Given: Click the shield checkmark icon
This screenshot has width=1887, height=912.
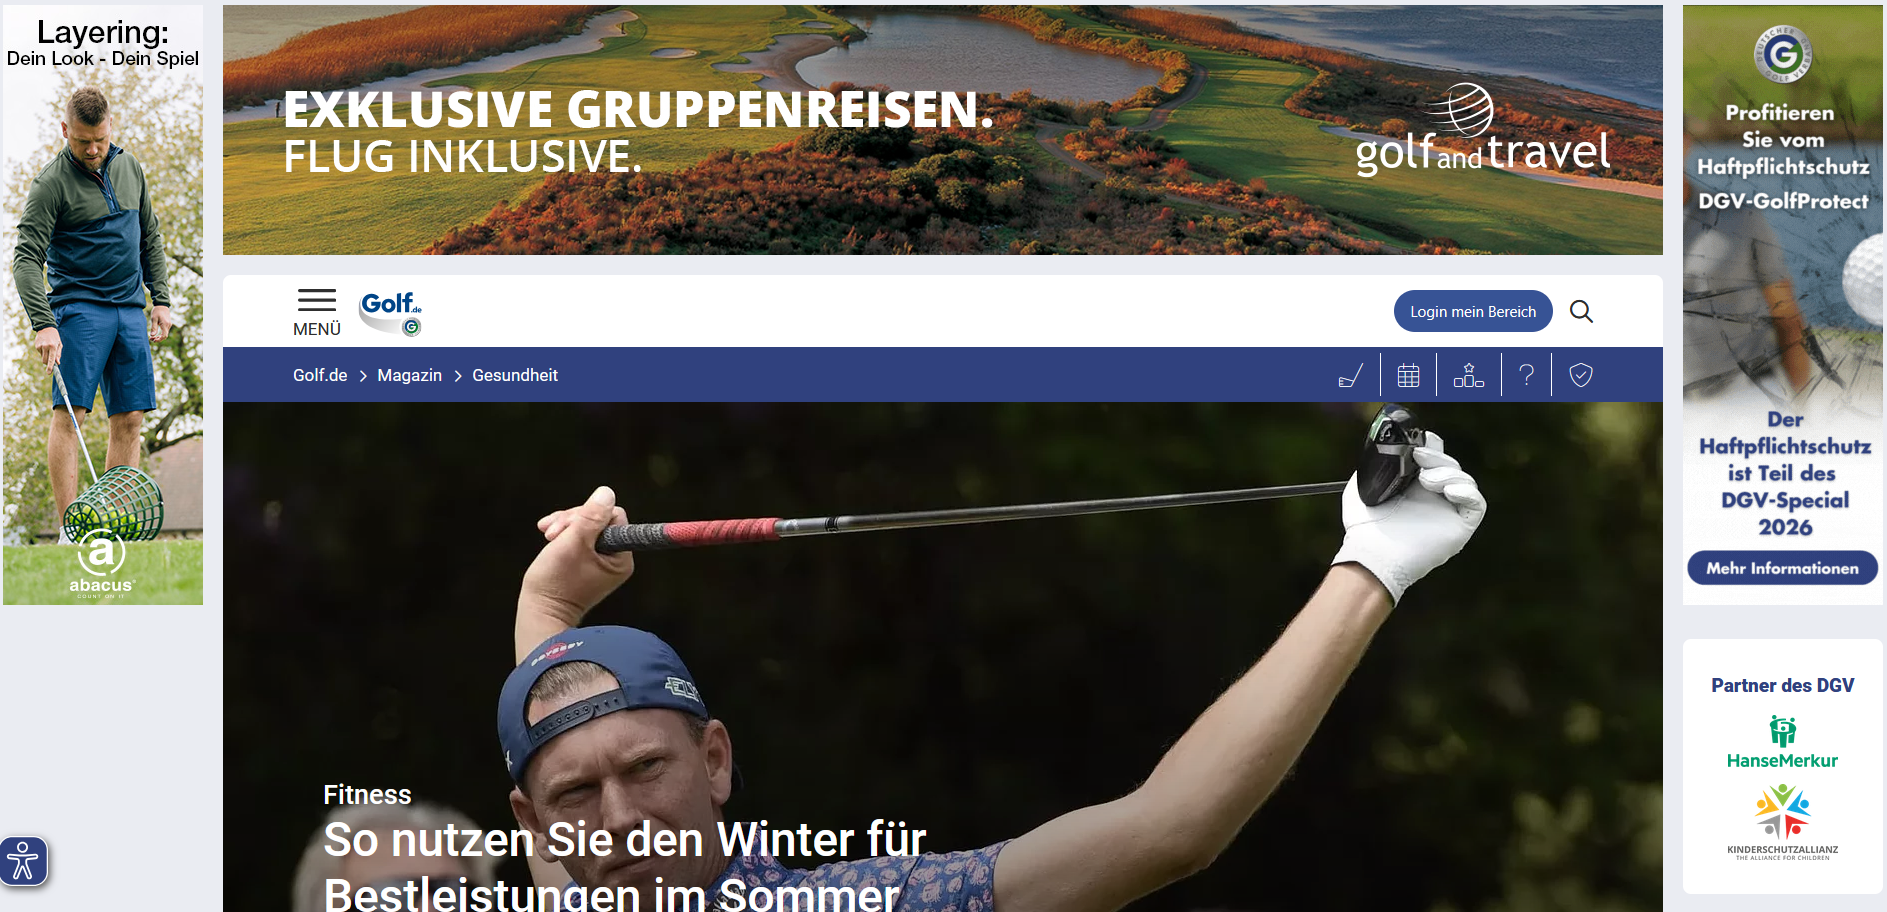Looking at the screenshot, I should (x=1581, y=376).
